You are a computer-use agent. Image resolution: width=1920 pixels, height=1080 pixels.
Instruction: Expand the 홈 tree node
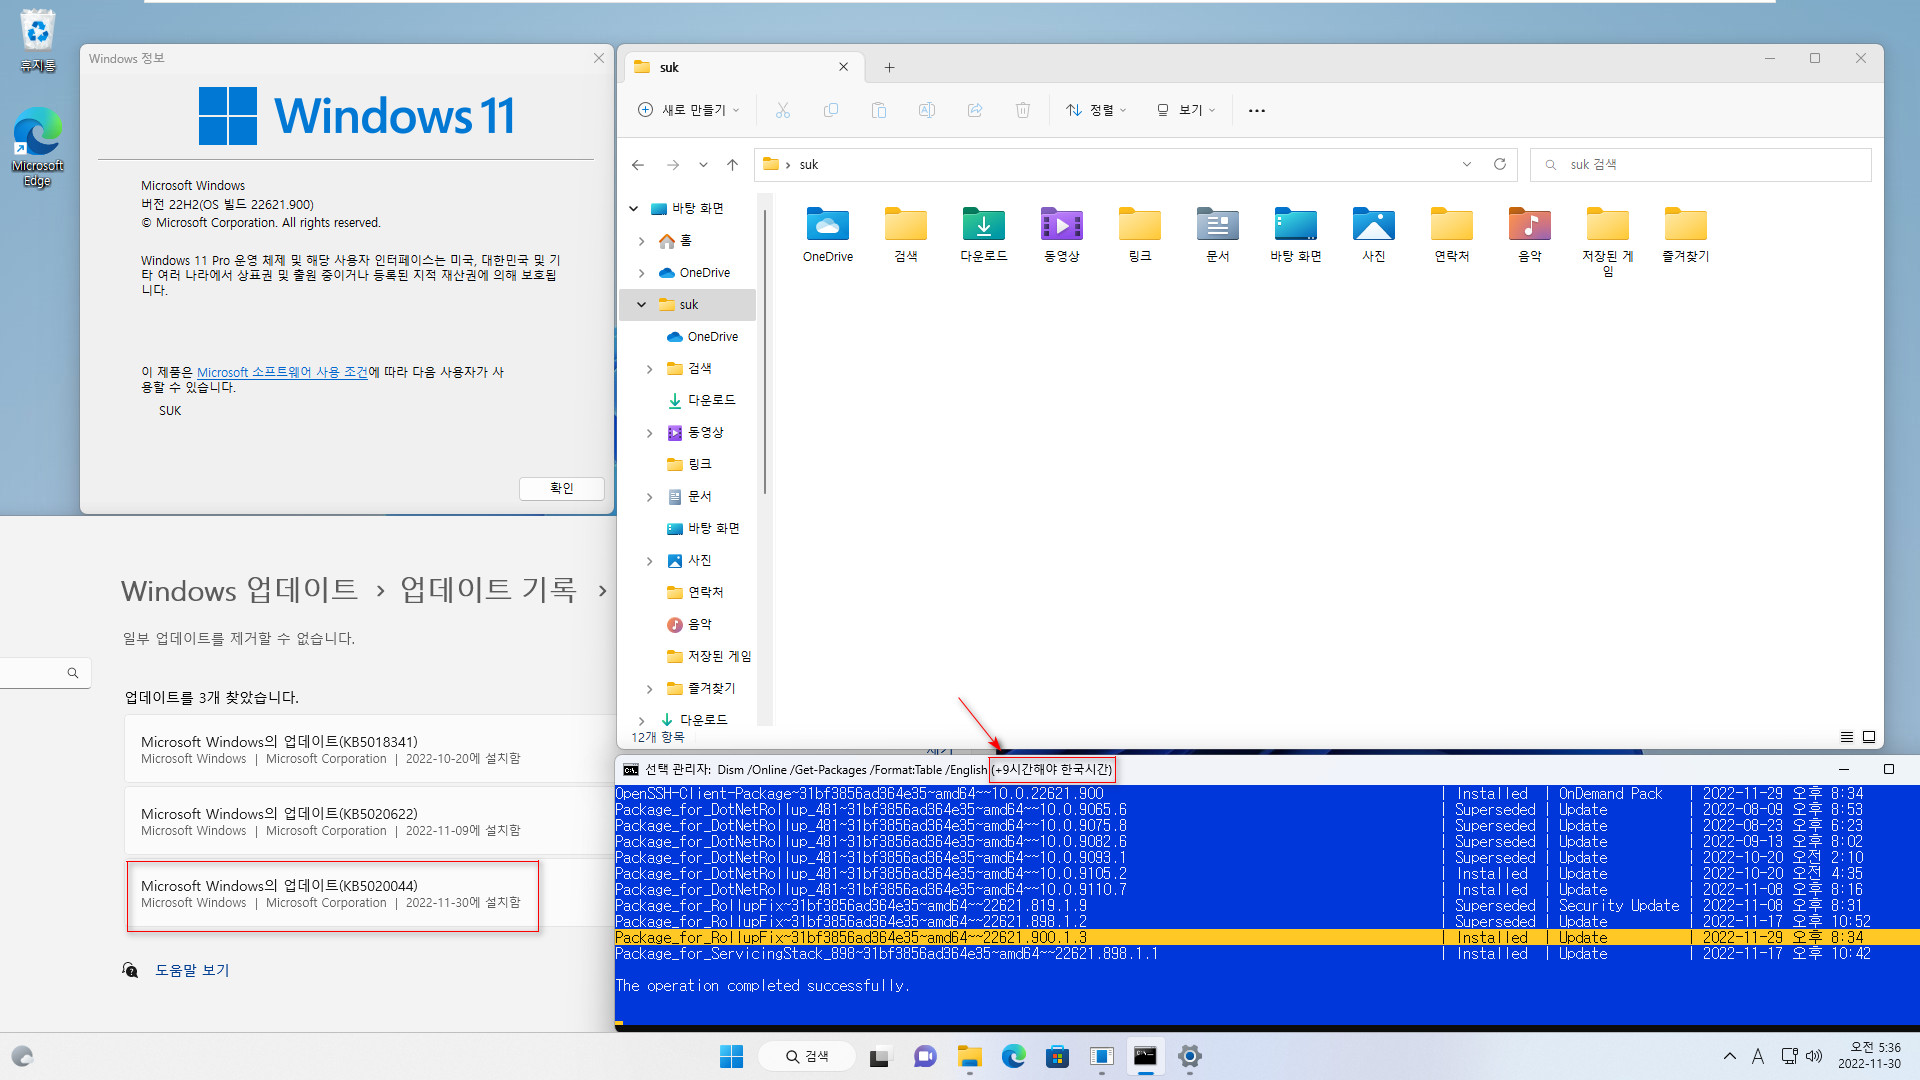coord(641,241)
